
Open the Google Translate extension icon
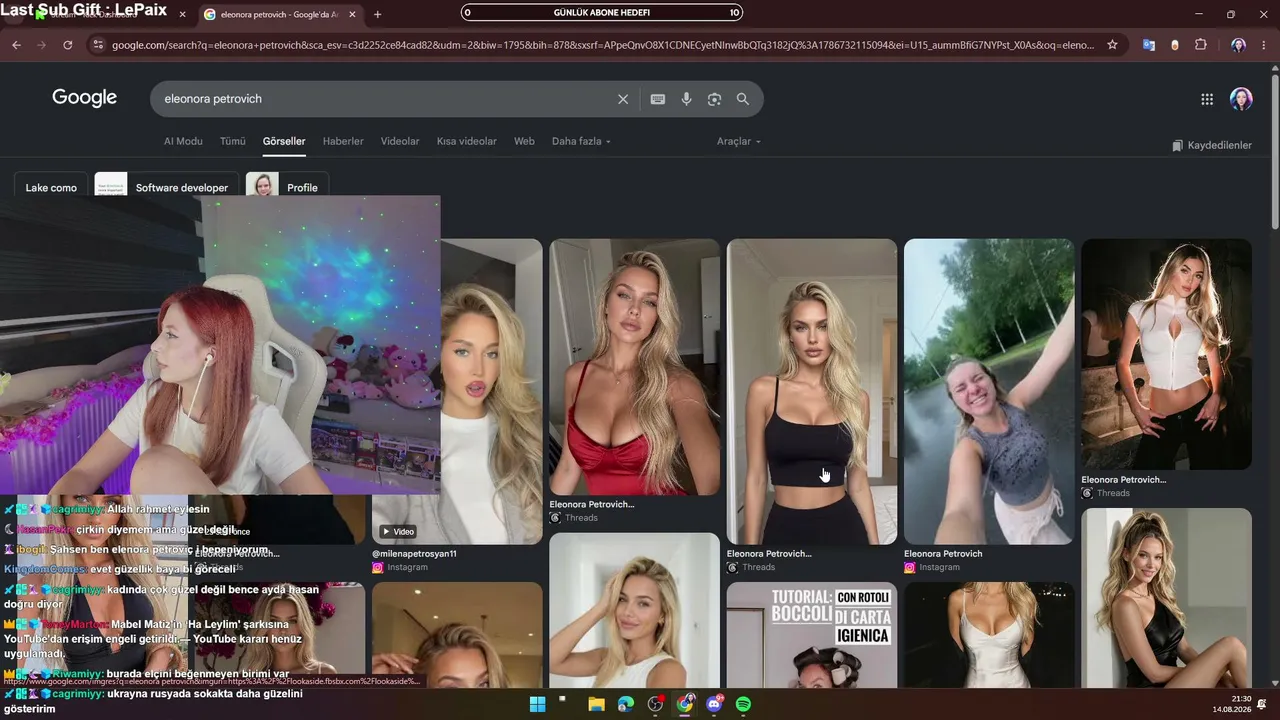(1148, 45)
